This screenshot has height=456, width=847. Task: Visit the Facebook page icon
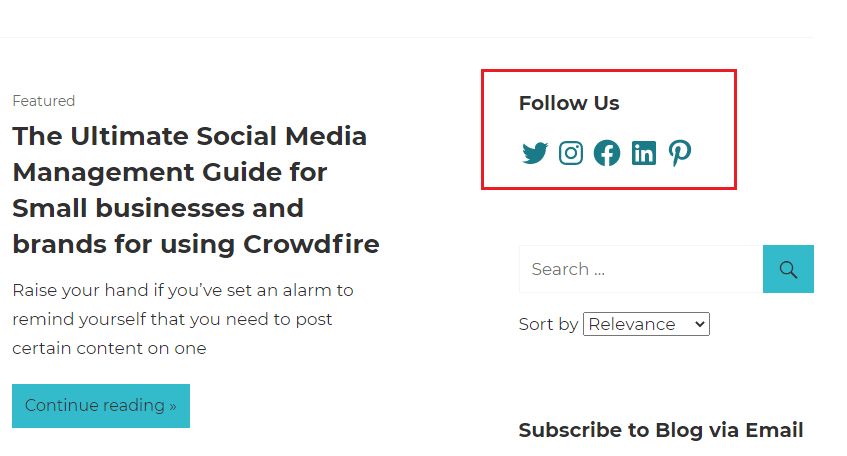coord(607,153)
